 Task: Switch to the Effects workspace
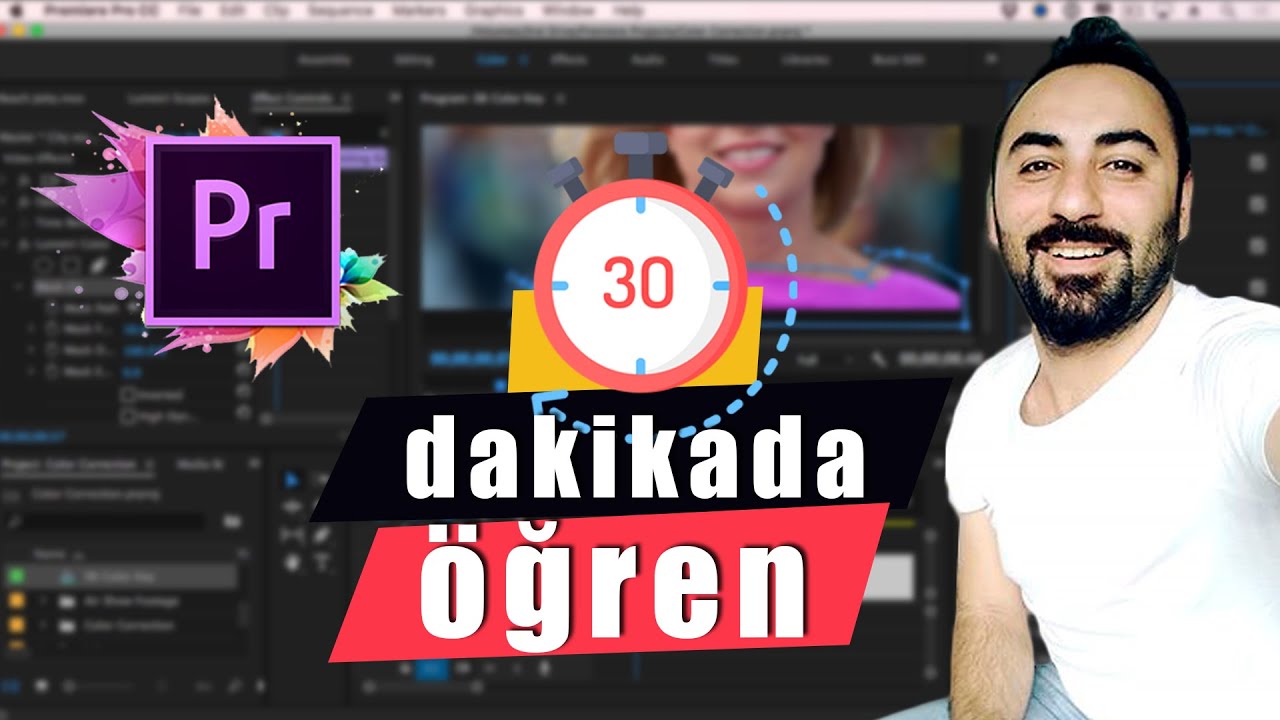click(x=568, y=60)
